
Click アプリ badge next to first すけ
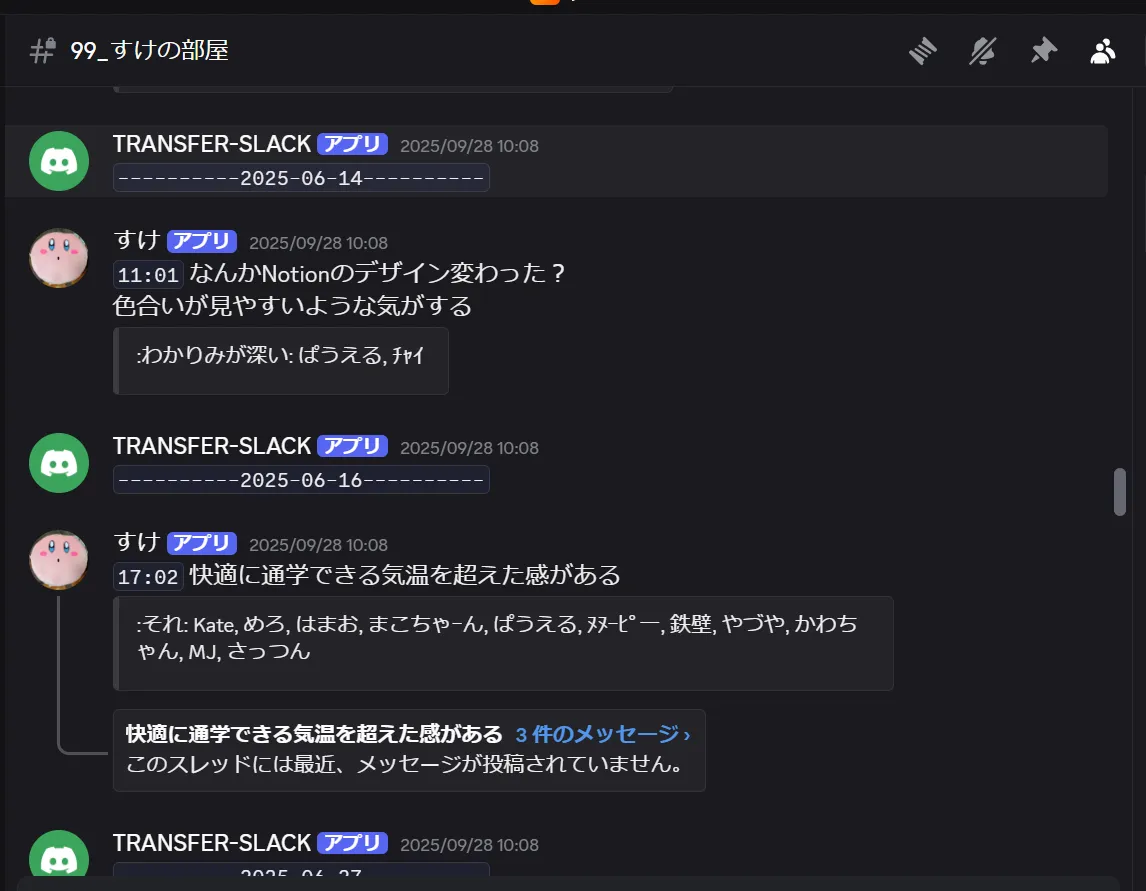202,240
